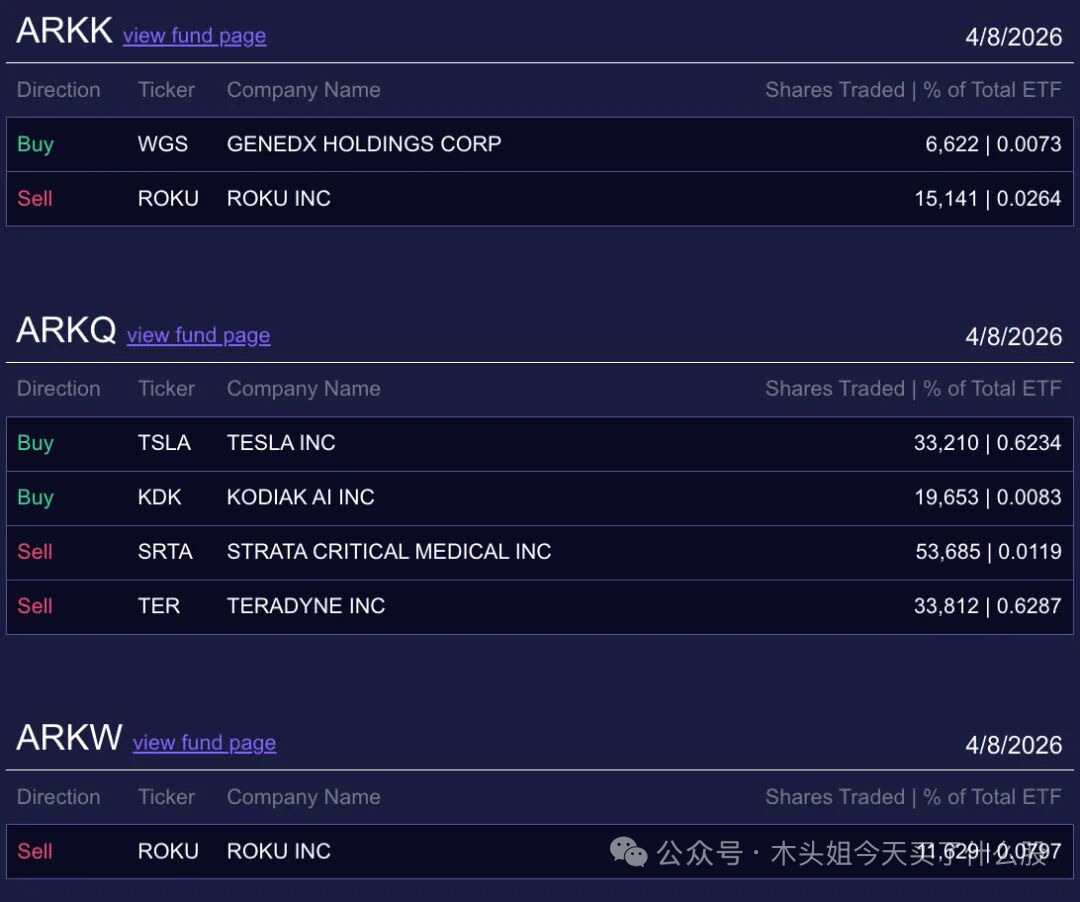This screenshot has height=902, width=1080.
Task: Click ARKQ Company Name column header
Action: coord(304,389)
